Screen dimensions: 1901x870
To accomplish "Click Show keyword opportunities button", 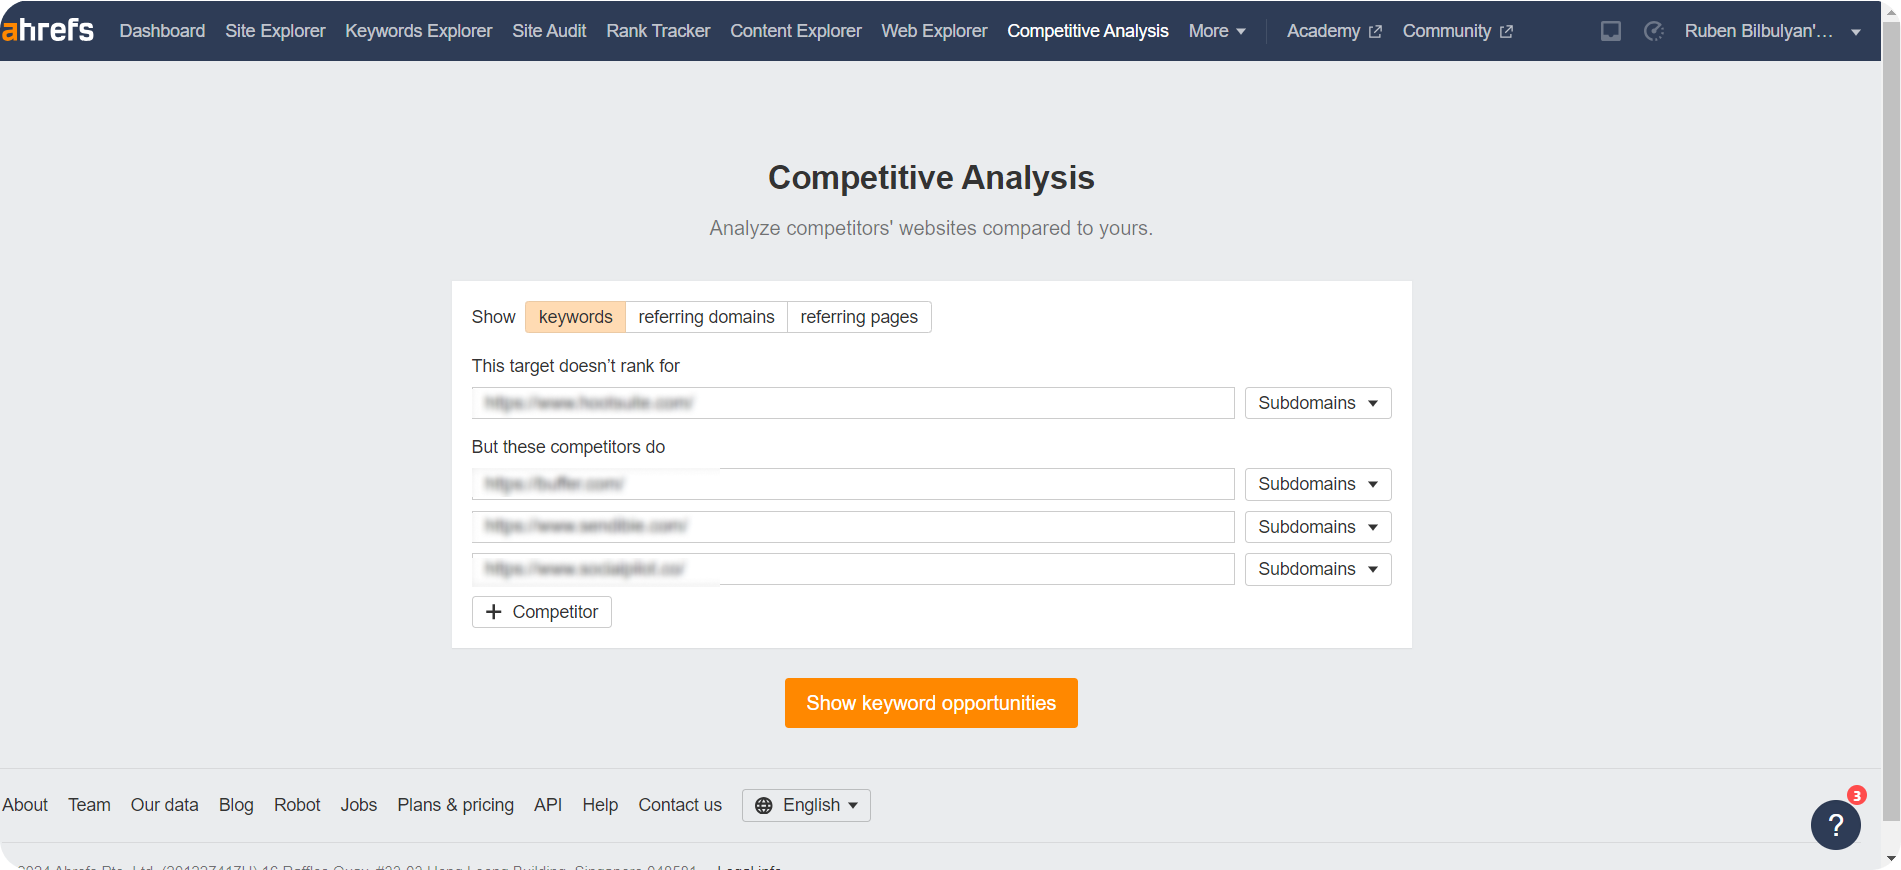I will 931,703.
